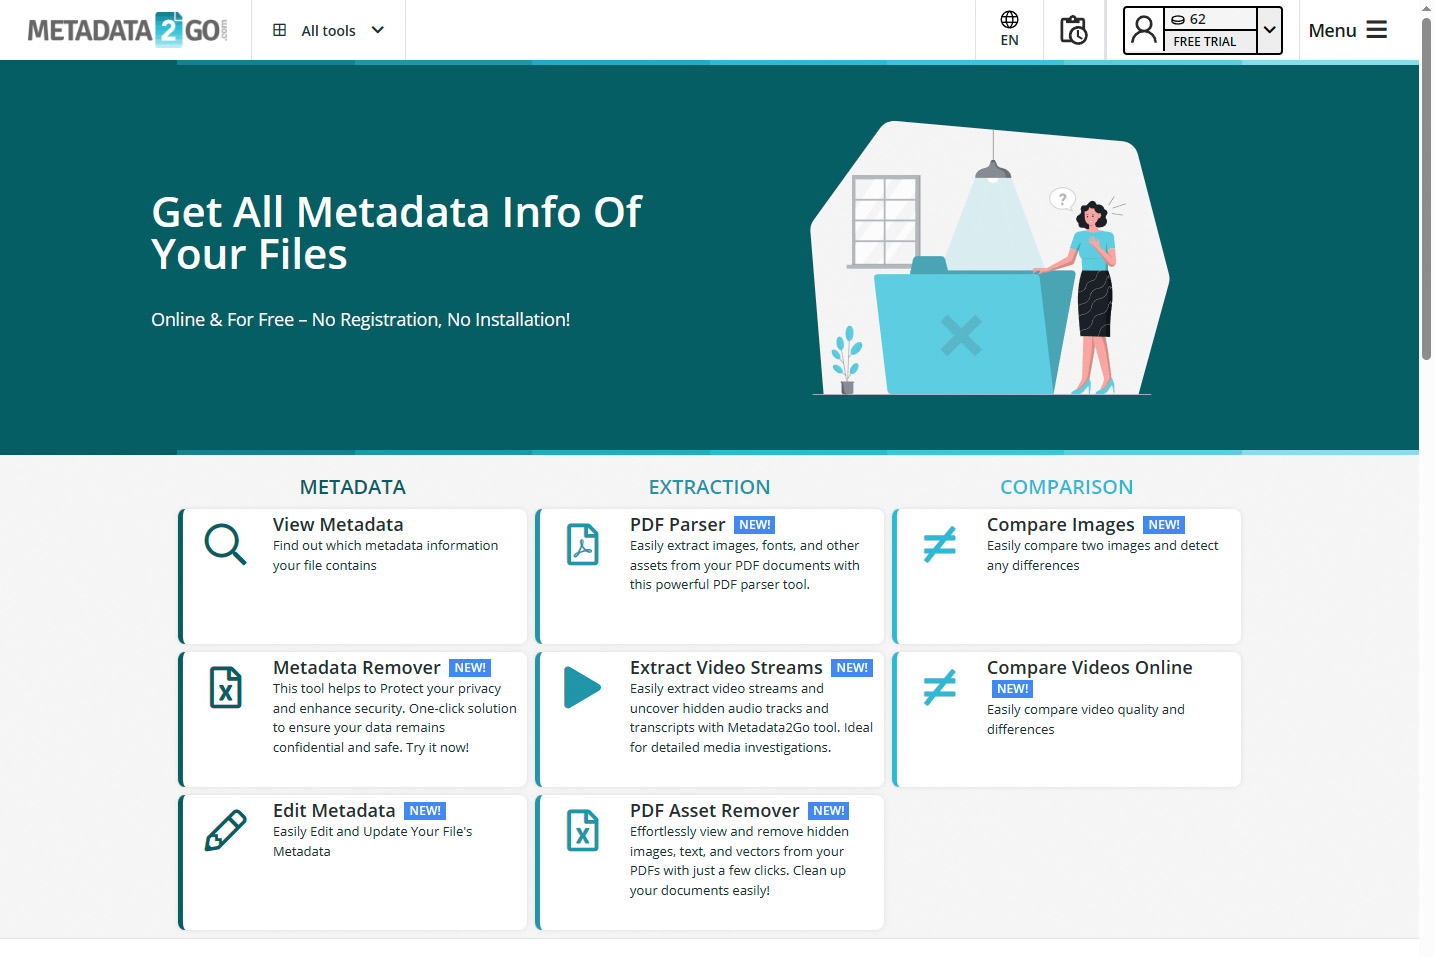
Task: Click the pencil Edit Metadata icon
Action: point(225,830)
